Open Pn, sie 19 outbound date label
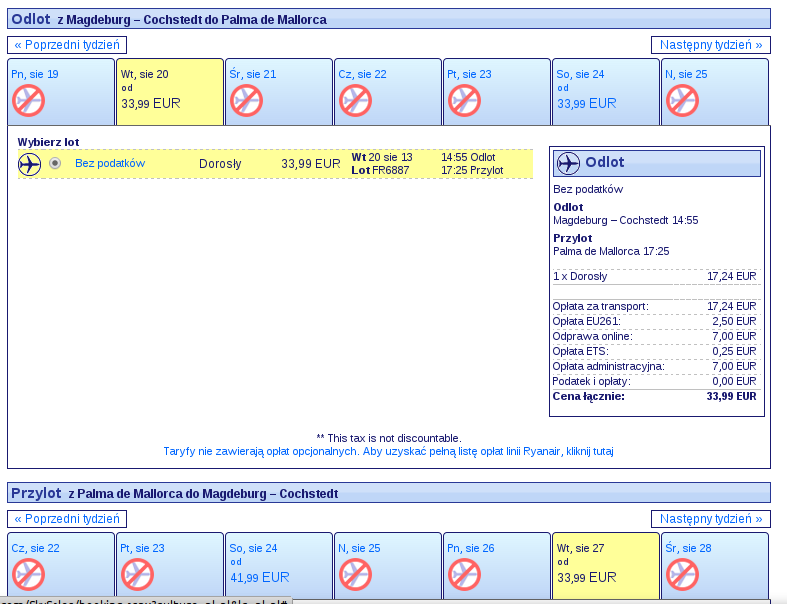The height and width of the screenshot is (604, 787). tap(35, 74)
